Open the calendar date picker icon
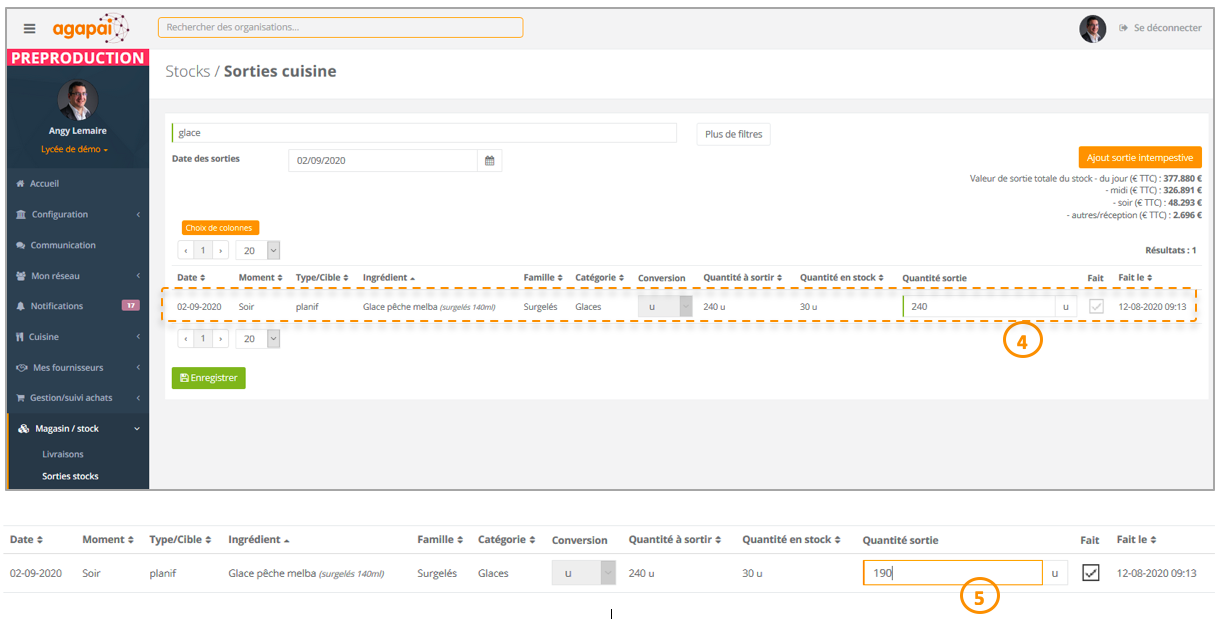Viewport: 1224px width, 619px height. click(490, 160)
